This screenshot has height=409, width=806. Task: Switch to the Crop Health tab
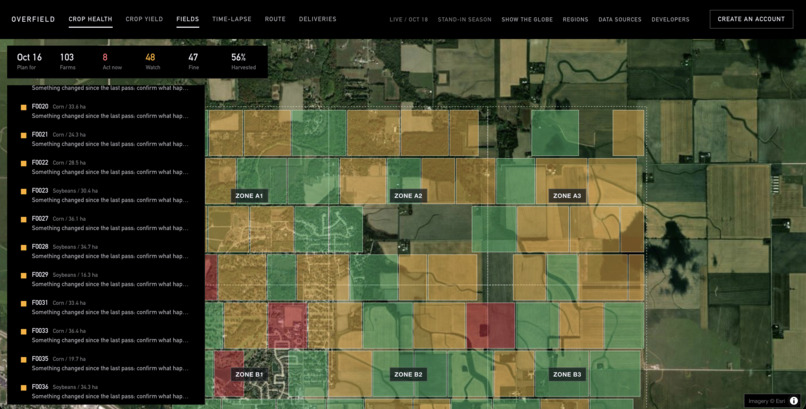pyautogui.click(x=90, y=20)
